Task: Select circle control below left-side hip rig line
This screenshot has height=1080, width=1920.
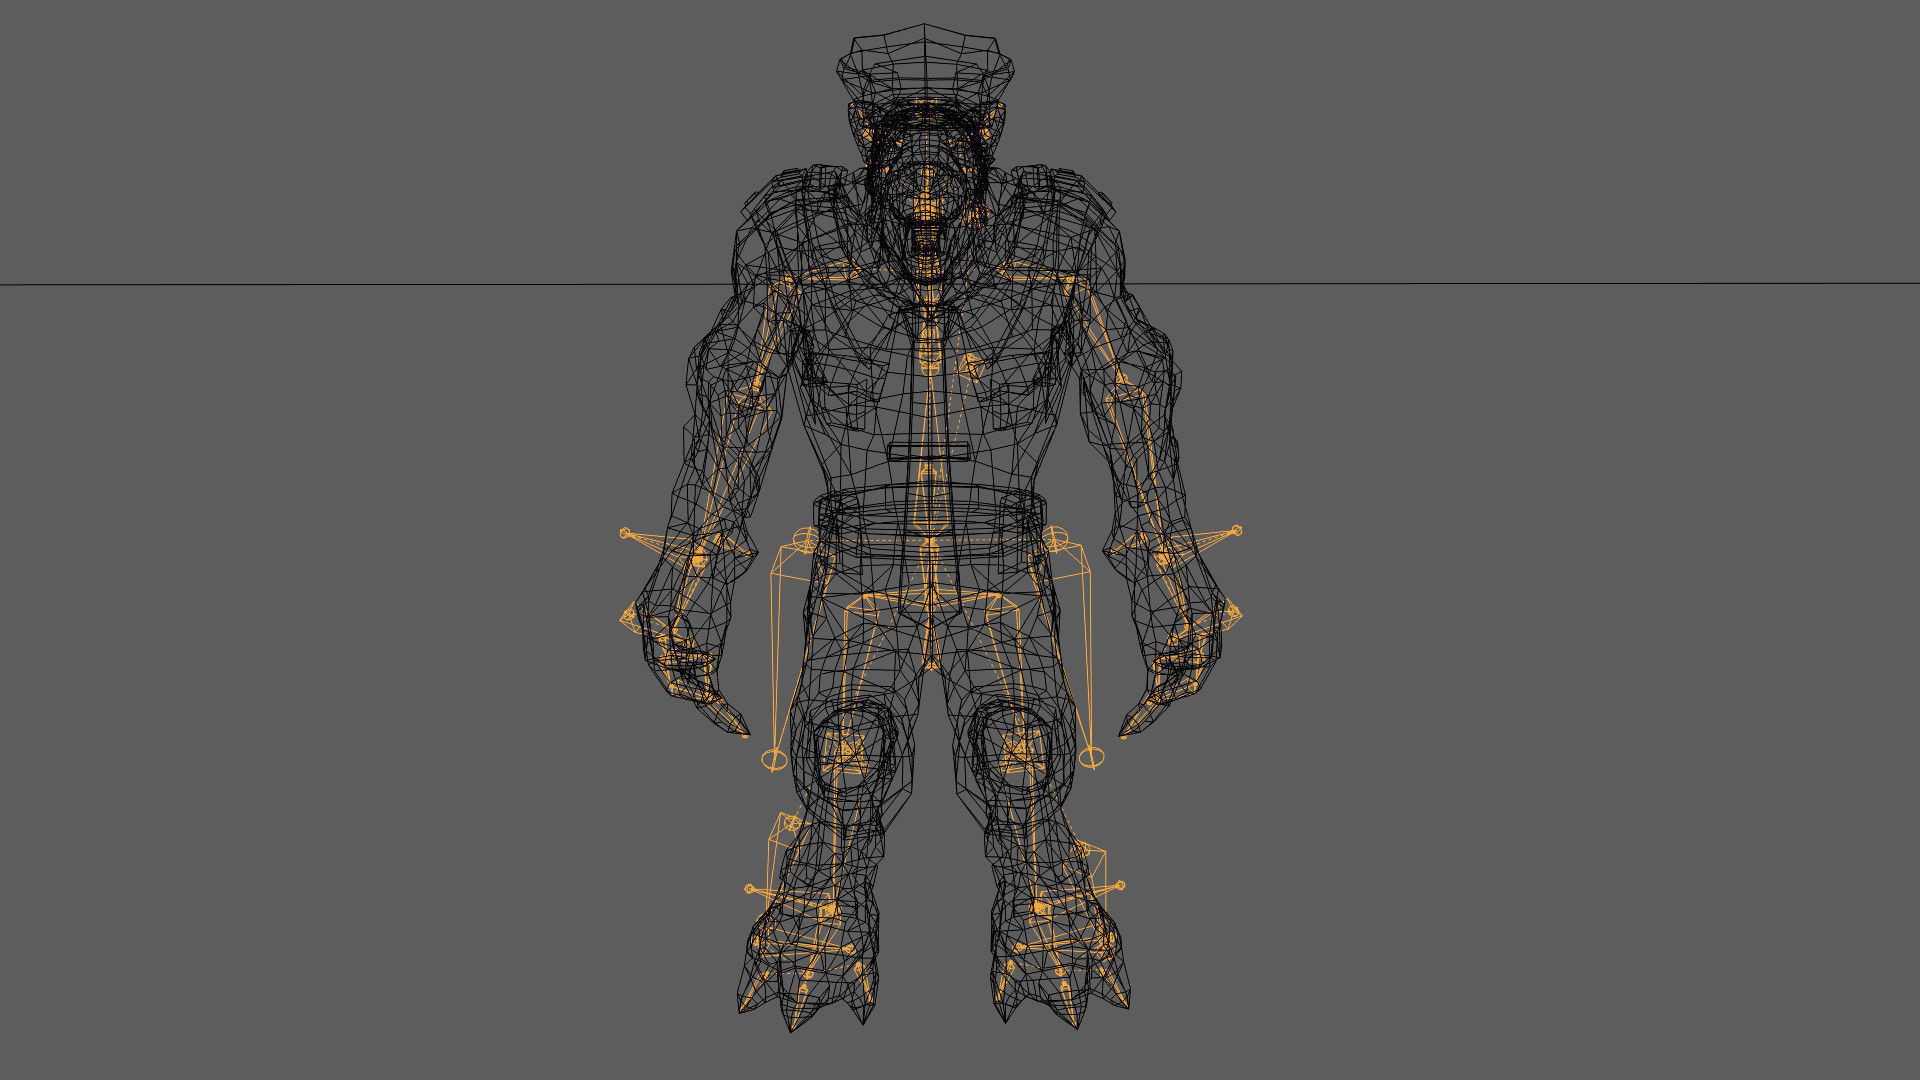Action: pyautogui.click(x=774, y=759)
